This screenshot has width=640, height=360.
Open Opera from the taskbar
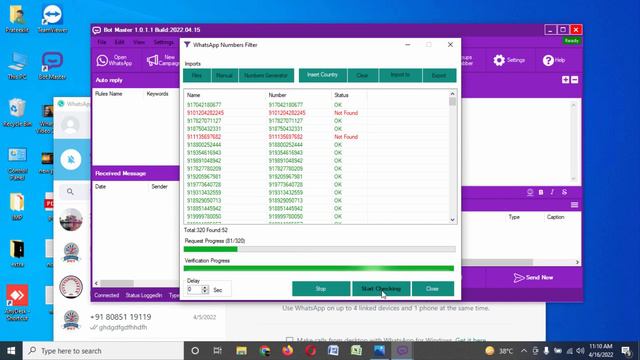311,351
